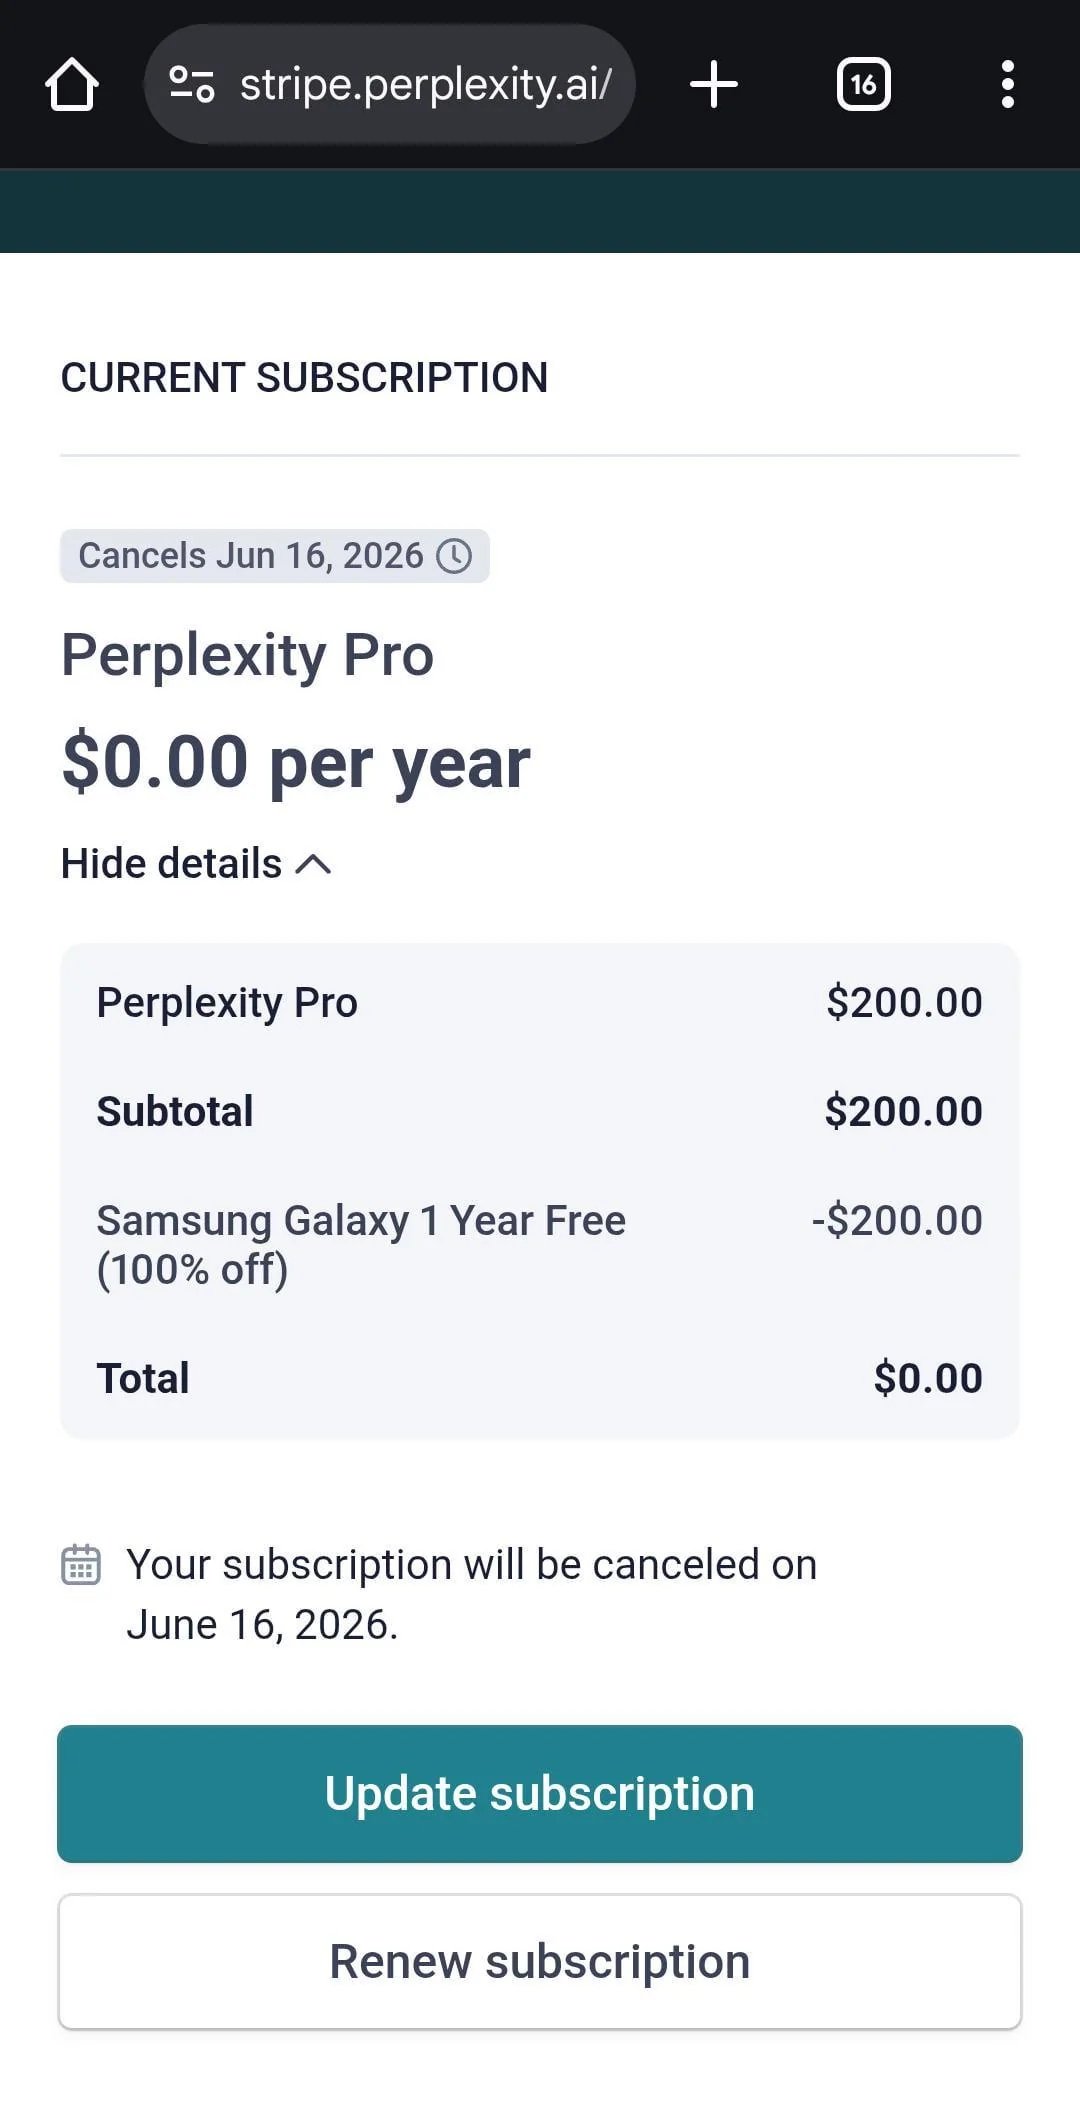Image resolution: width=1080 pixels, height=2115 pixels.
Task: Click the Renew subscription button
Action: pyautogui.click(x=540, y=1962)
